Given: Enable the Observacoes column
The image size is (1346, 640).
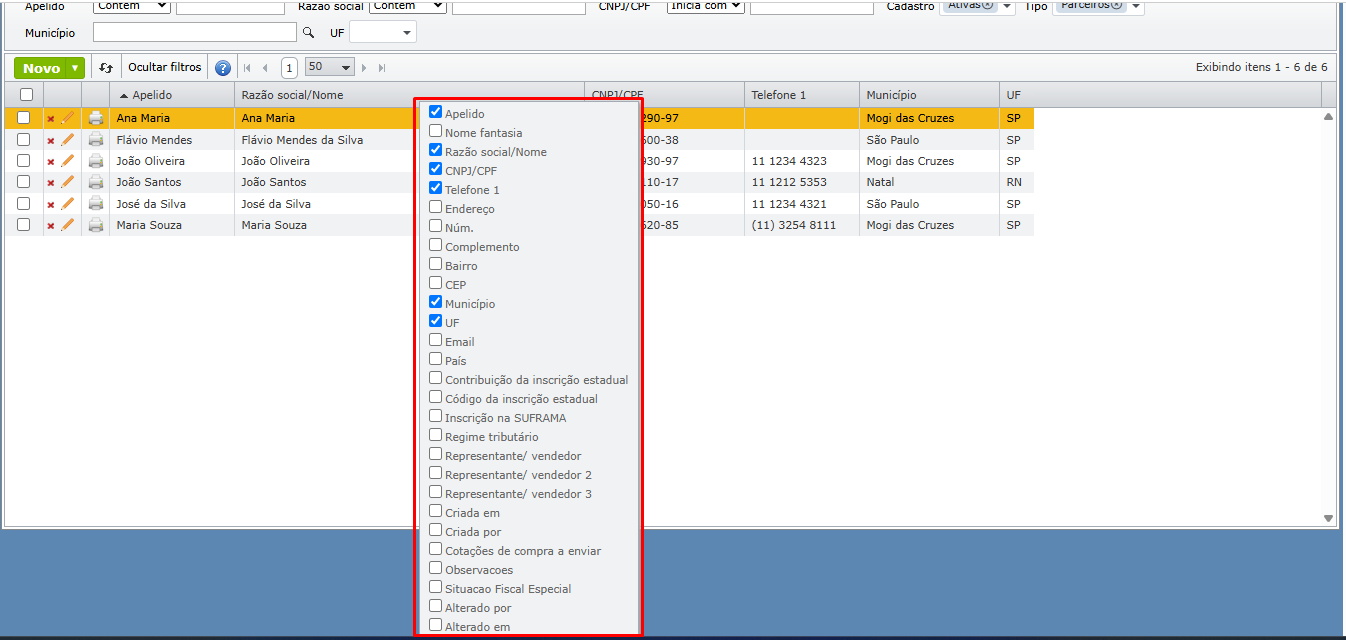Looking at the screenshot, I should tap(435, 568).
